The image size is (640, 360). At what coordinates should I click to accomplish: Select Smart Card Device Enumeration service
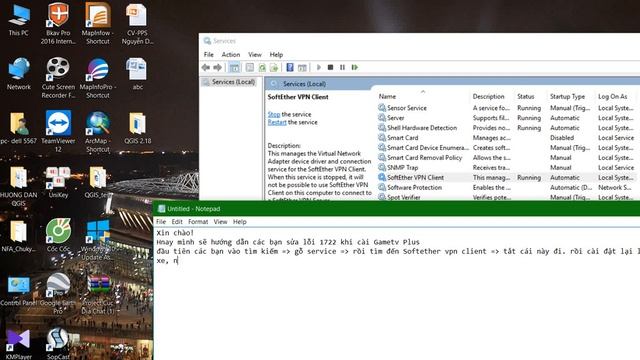[506, 148]
